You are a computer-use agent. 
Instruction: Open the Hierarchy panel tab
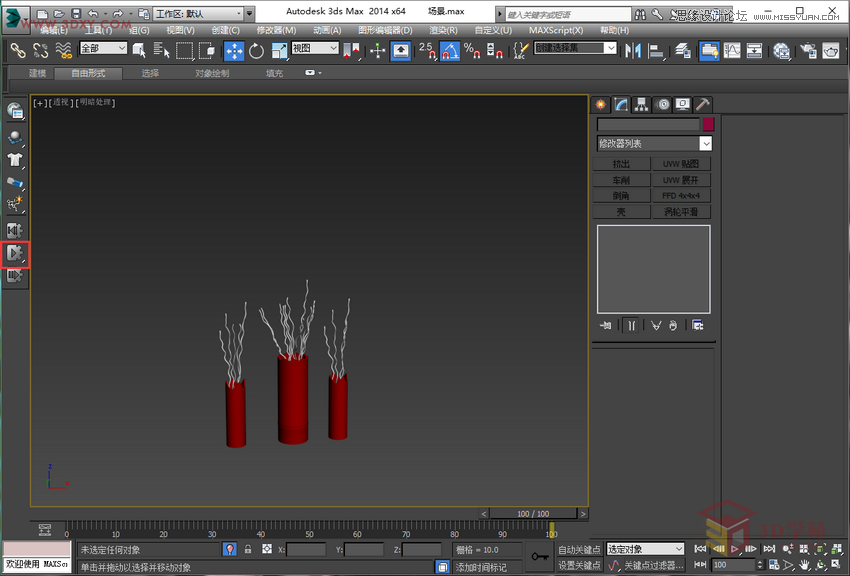pyautogui.click(x=641, y=104)
